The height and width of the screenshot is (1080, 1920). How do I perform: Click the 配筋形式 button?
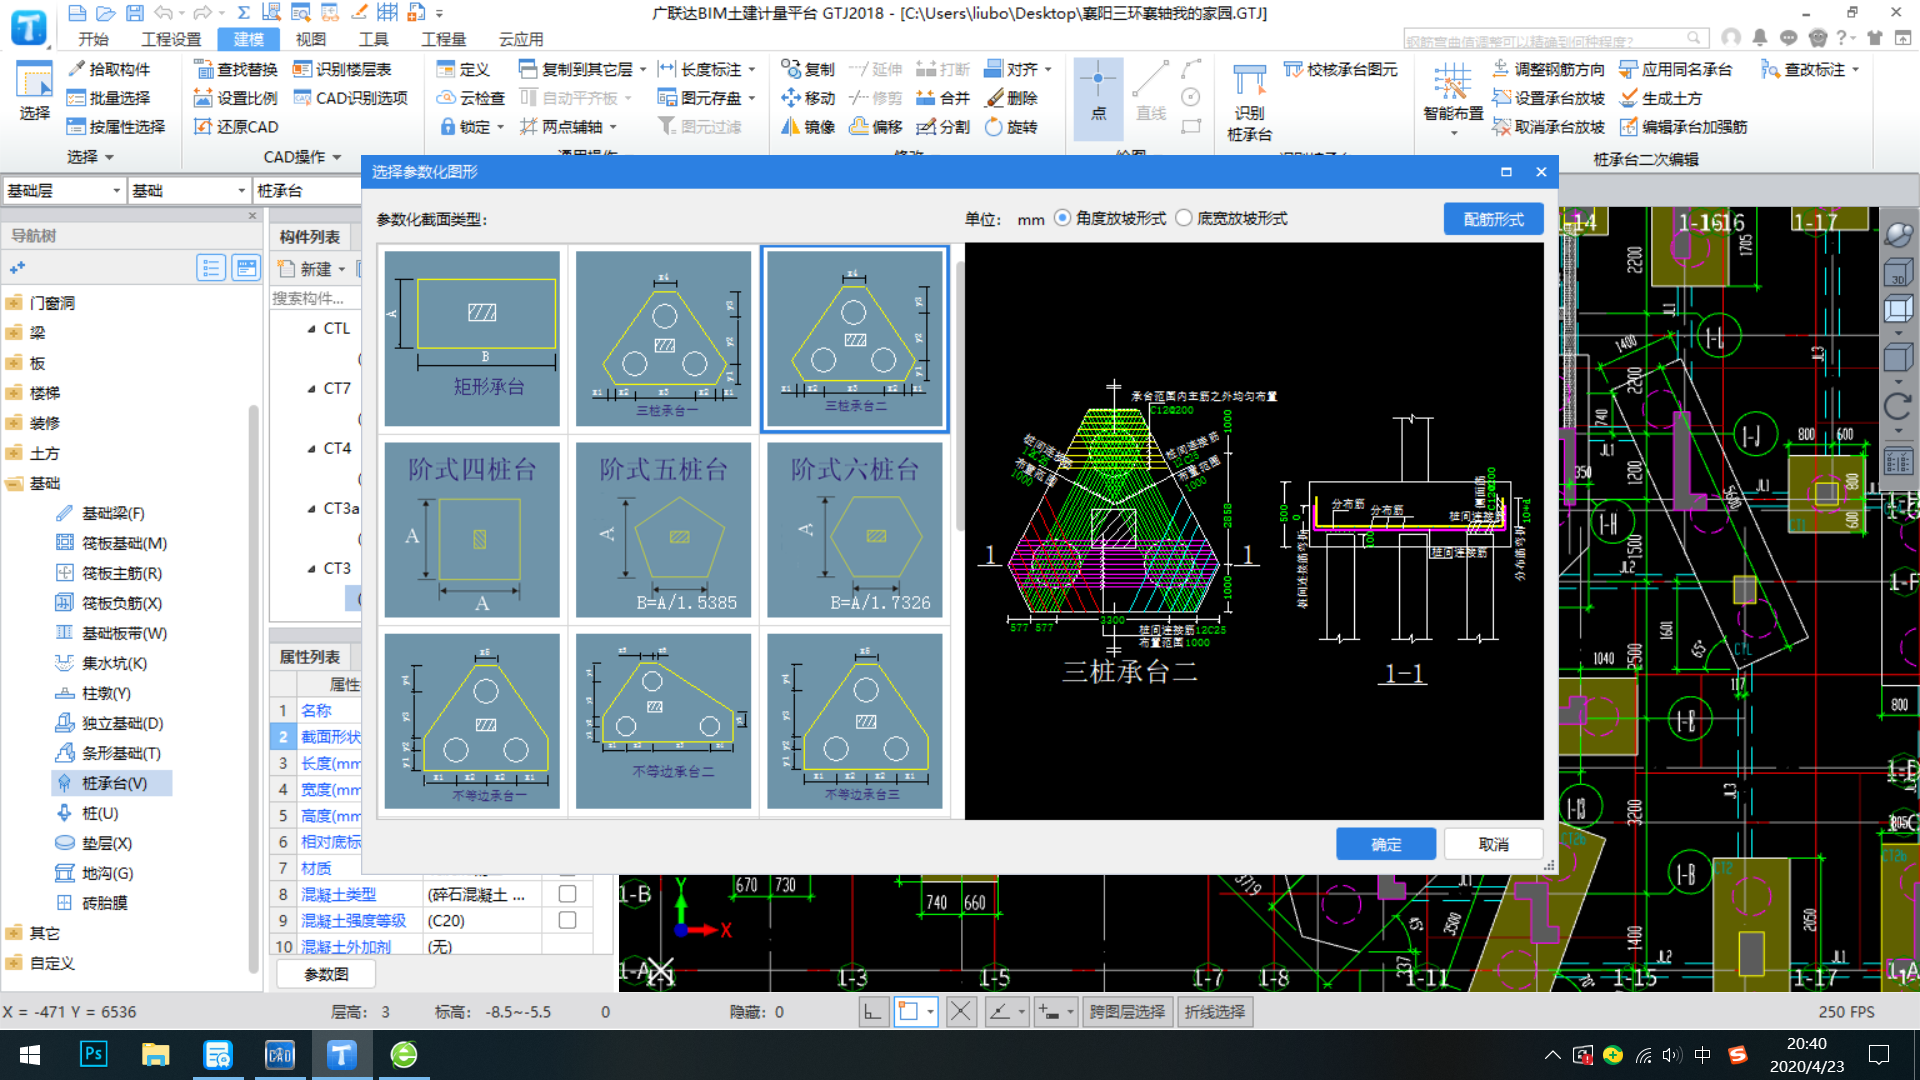click(x=1492, y=219)
